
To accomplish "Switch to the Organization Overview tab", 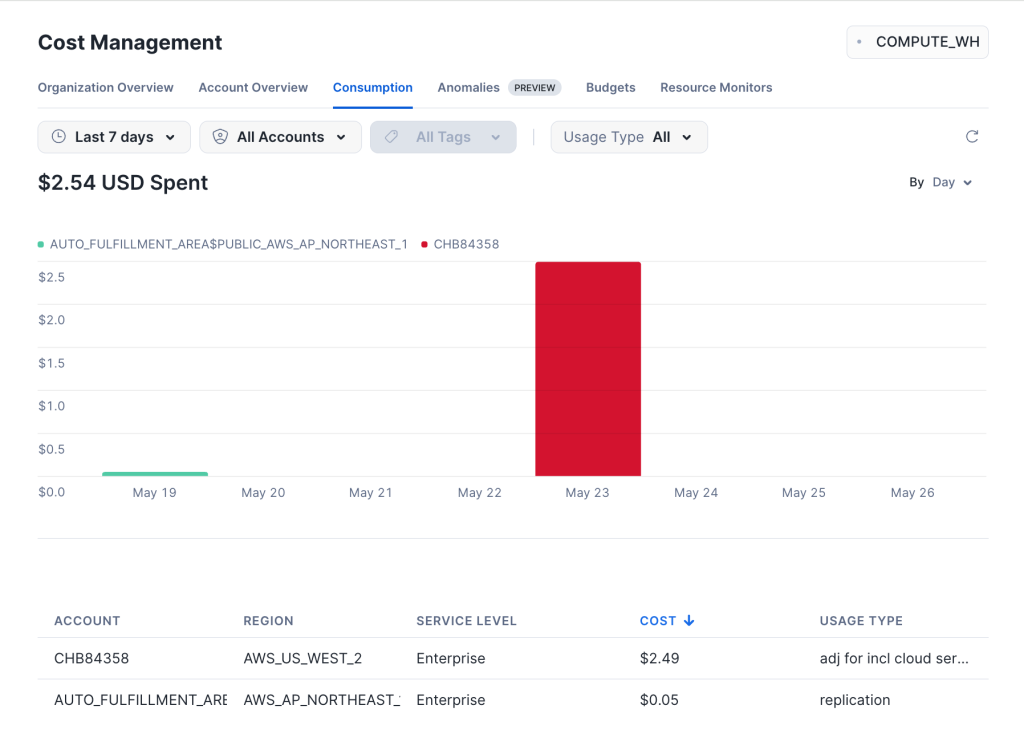I will 106,88.
